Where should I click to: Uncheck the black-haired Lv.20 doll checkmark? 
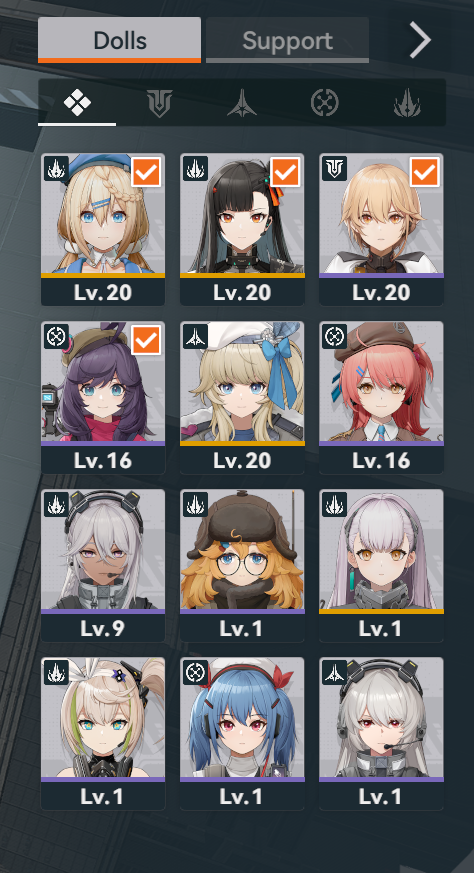(285, 171)
